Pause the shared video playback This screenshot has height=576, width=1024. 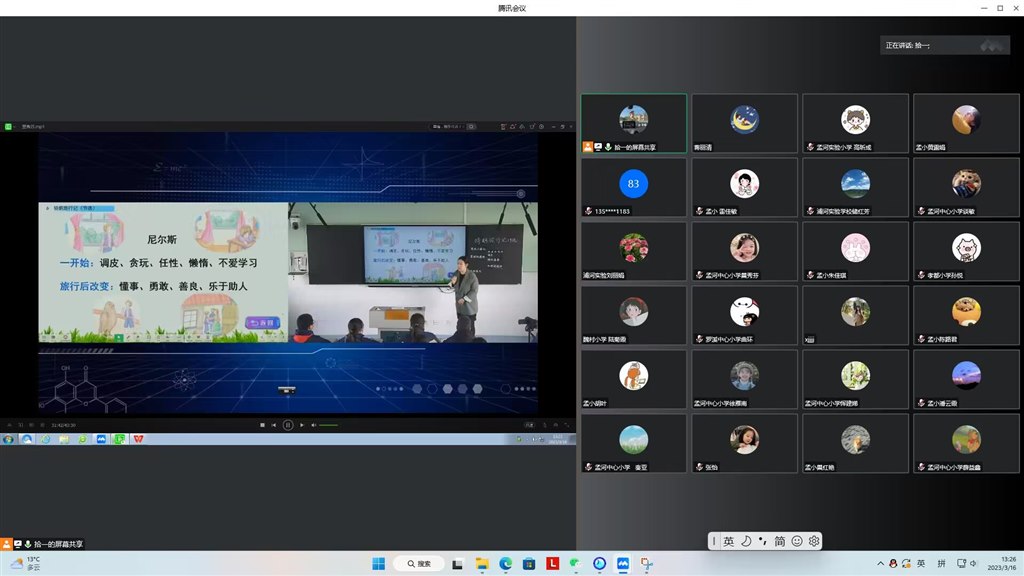(x=288, y=425)
